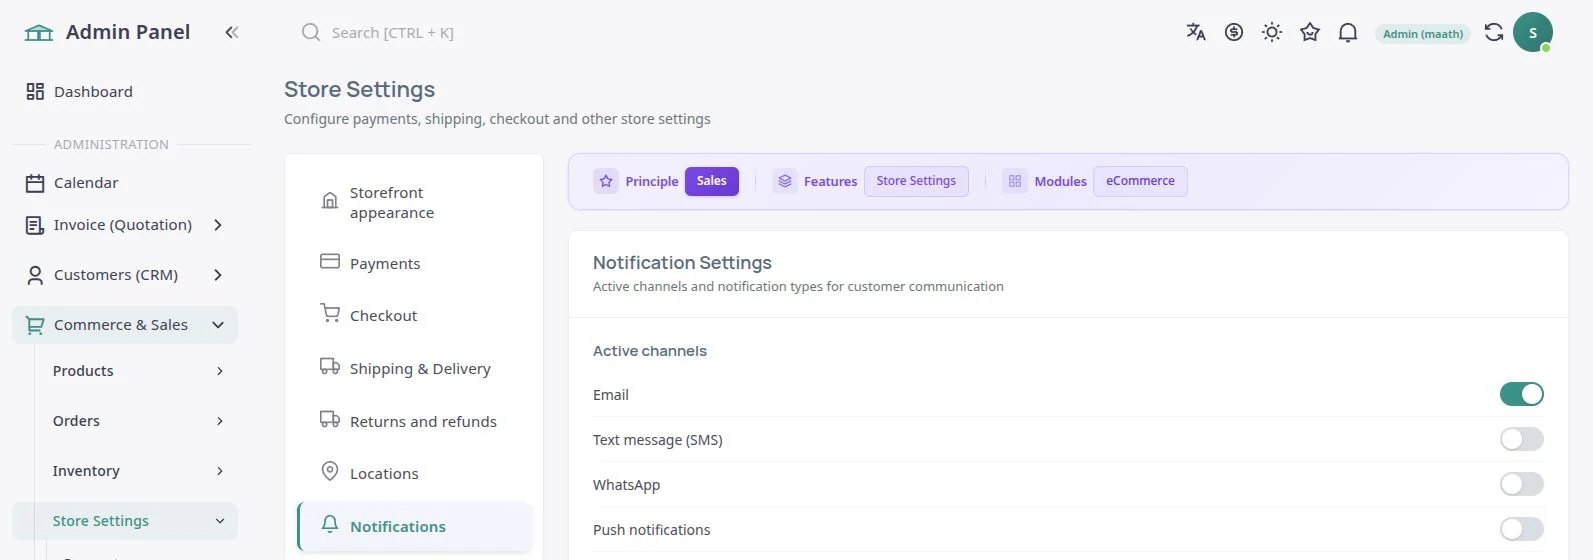Disable the Email channel toggle
This screenshot has height=560, width=1593.
1522,394
